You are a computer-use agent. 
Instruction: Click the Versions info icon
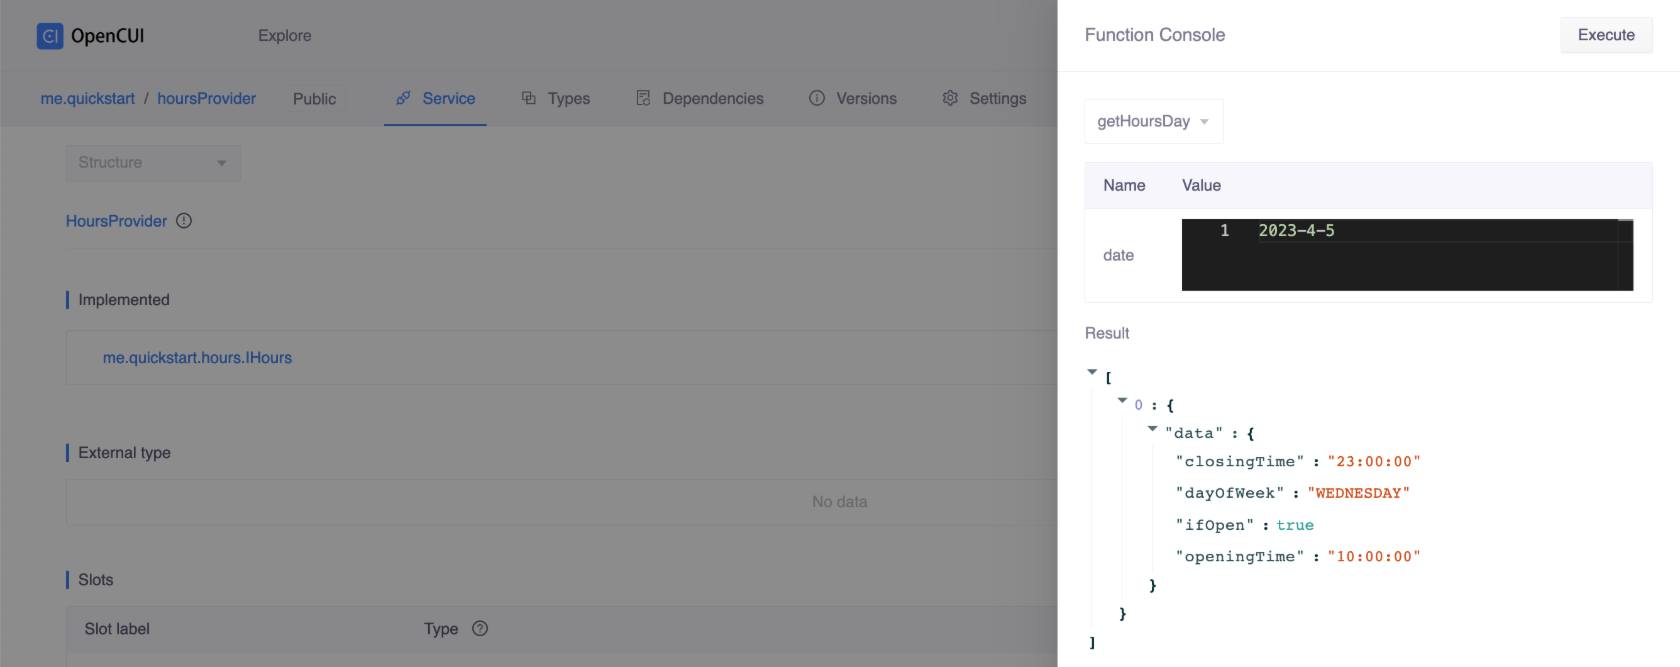click(817, 98)
